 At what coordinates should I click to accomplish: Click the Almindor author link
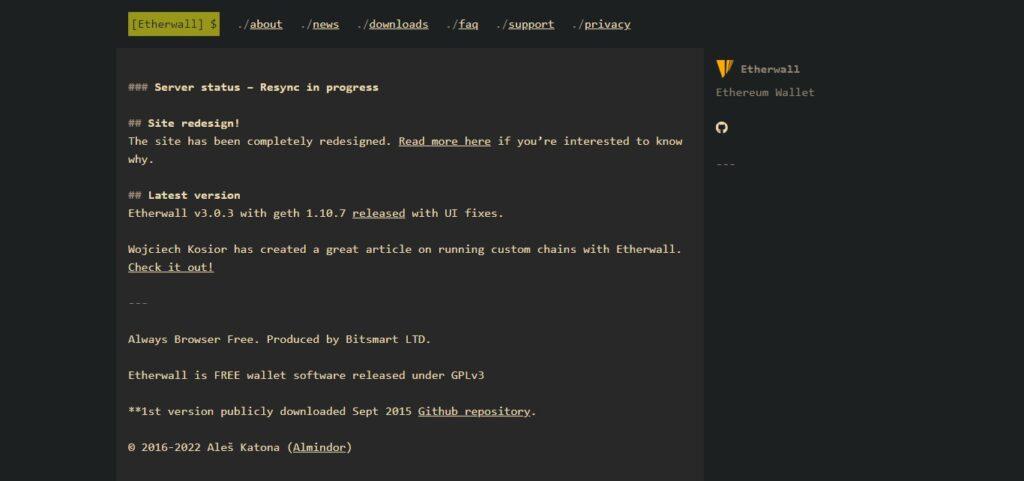(320, 447)
